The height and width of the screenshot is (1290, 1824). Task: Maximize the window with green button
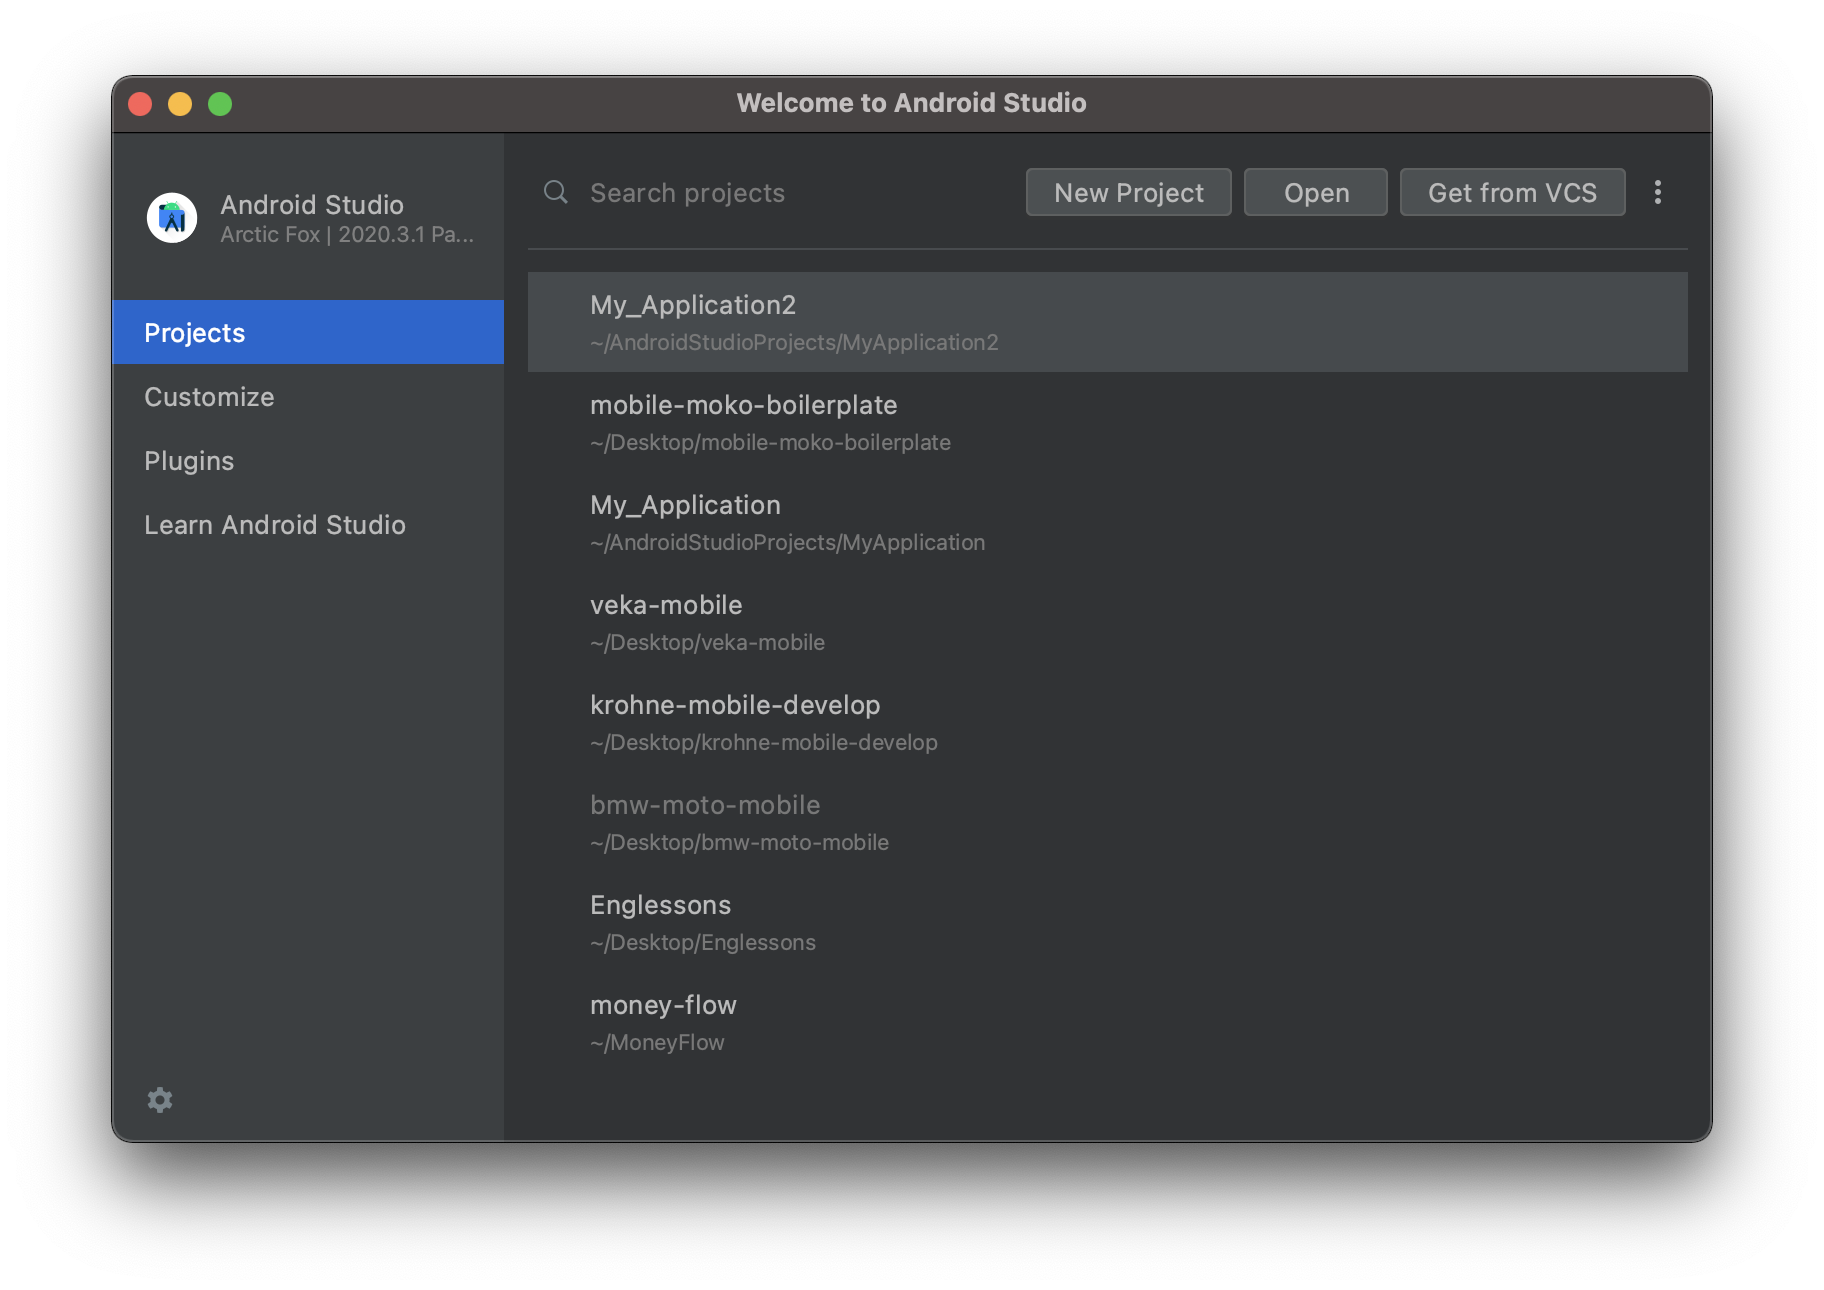(x=220, y=104)
